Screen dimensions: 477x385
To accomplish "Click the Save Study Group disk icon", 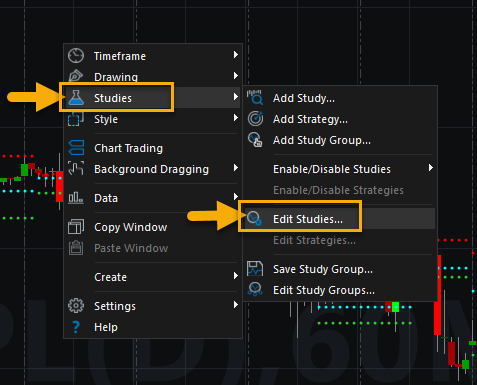I will tap(255, 269).
